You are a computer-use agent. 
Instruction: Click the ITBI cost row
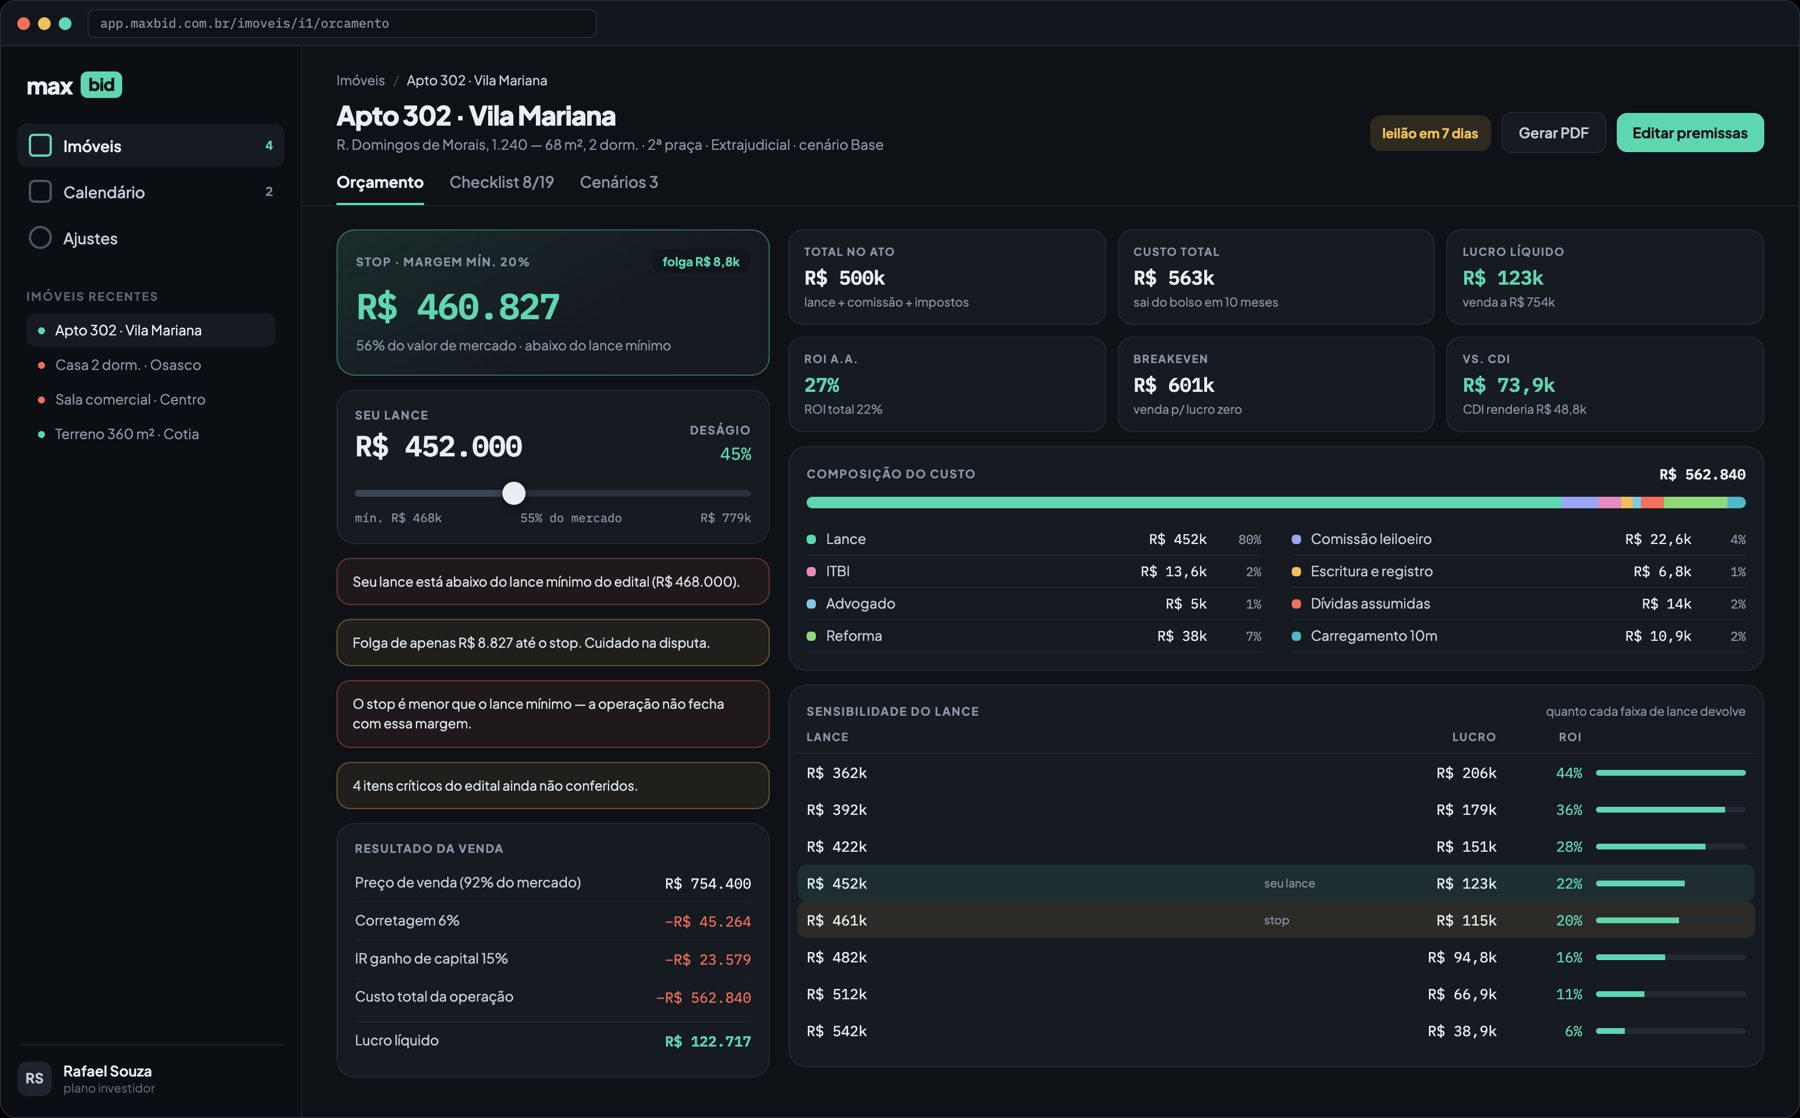pos(1034,571)
